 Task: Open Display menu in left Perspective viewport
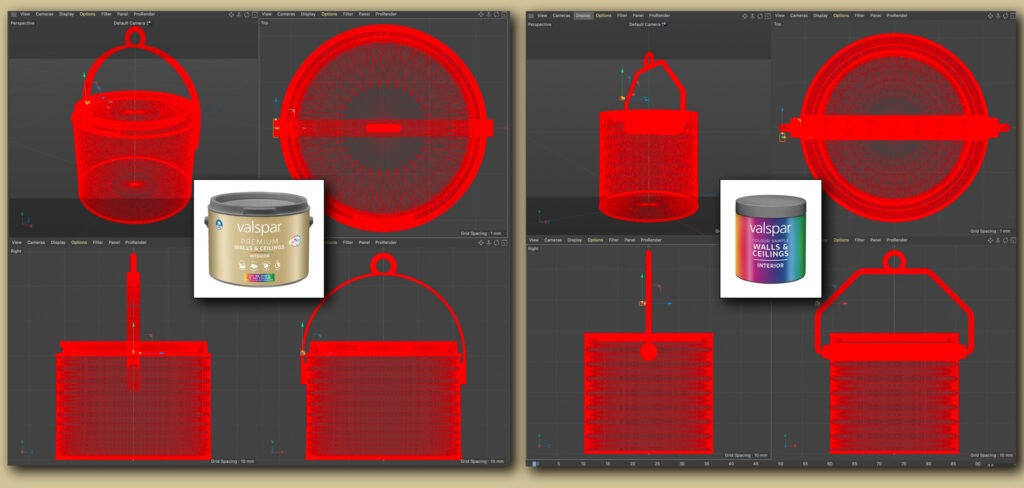(x=66, y=14)
